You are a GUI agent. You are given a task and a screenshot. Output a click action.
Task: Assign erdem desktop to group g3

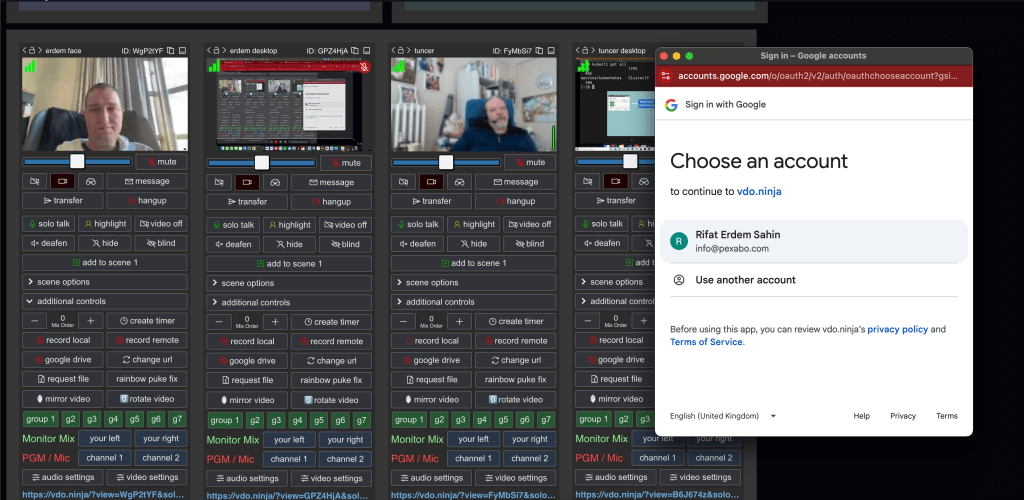(277, 420)
